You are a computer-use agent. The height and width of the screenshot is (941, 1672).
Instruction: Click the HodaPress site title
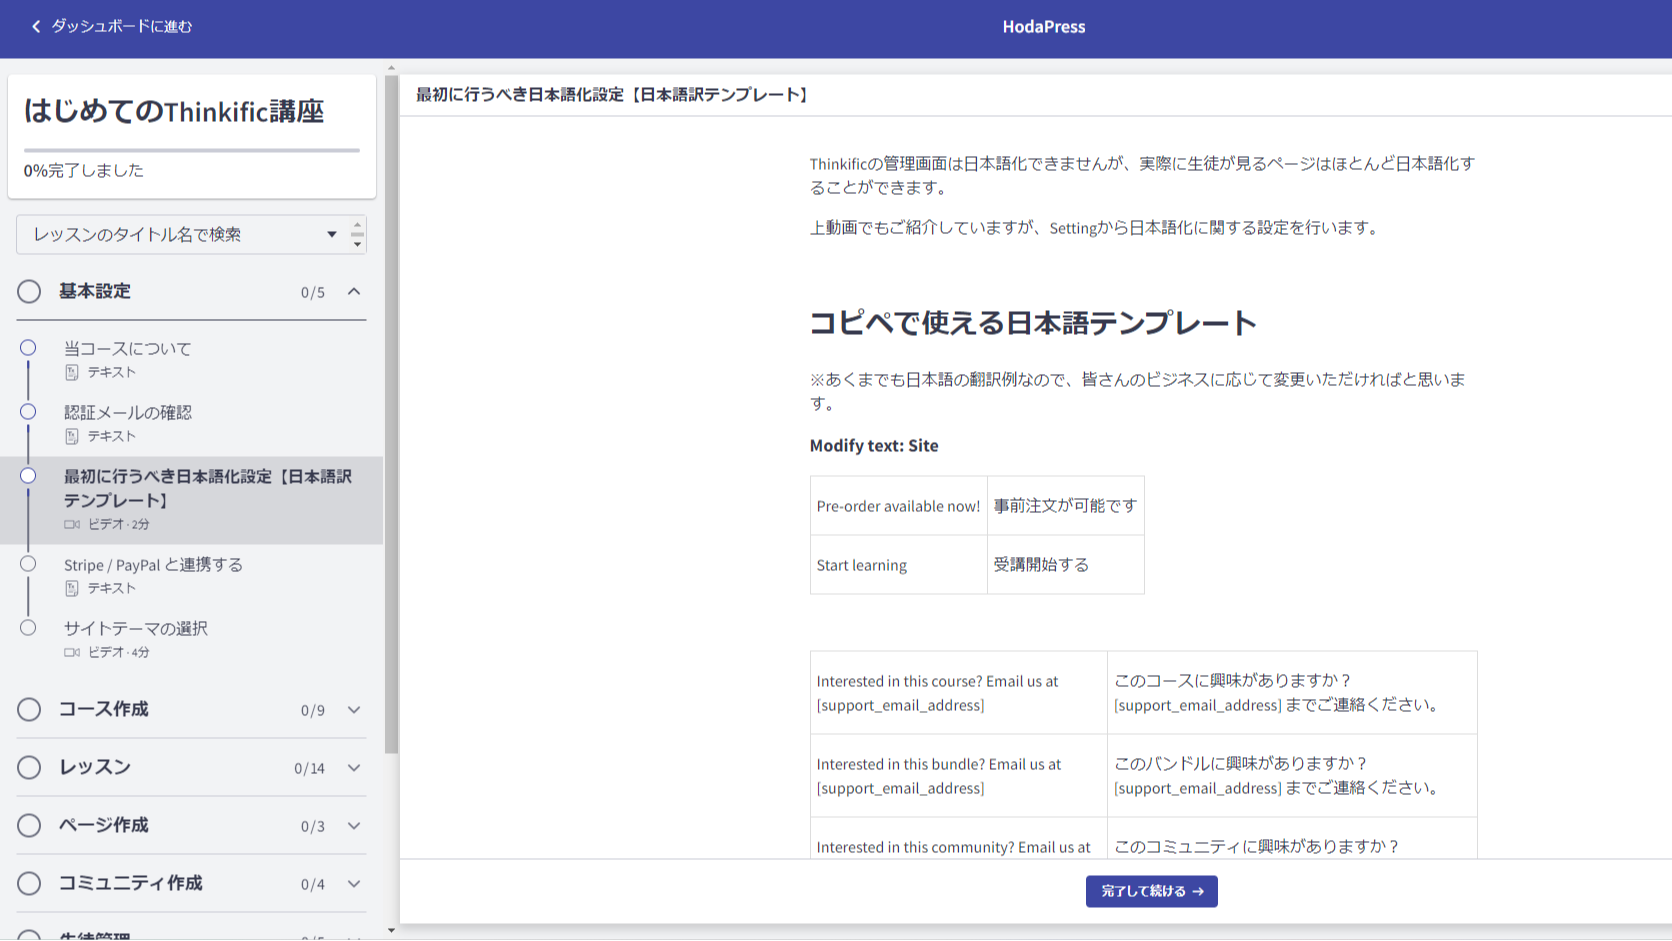tap(1044, 27)
